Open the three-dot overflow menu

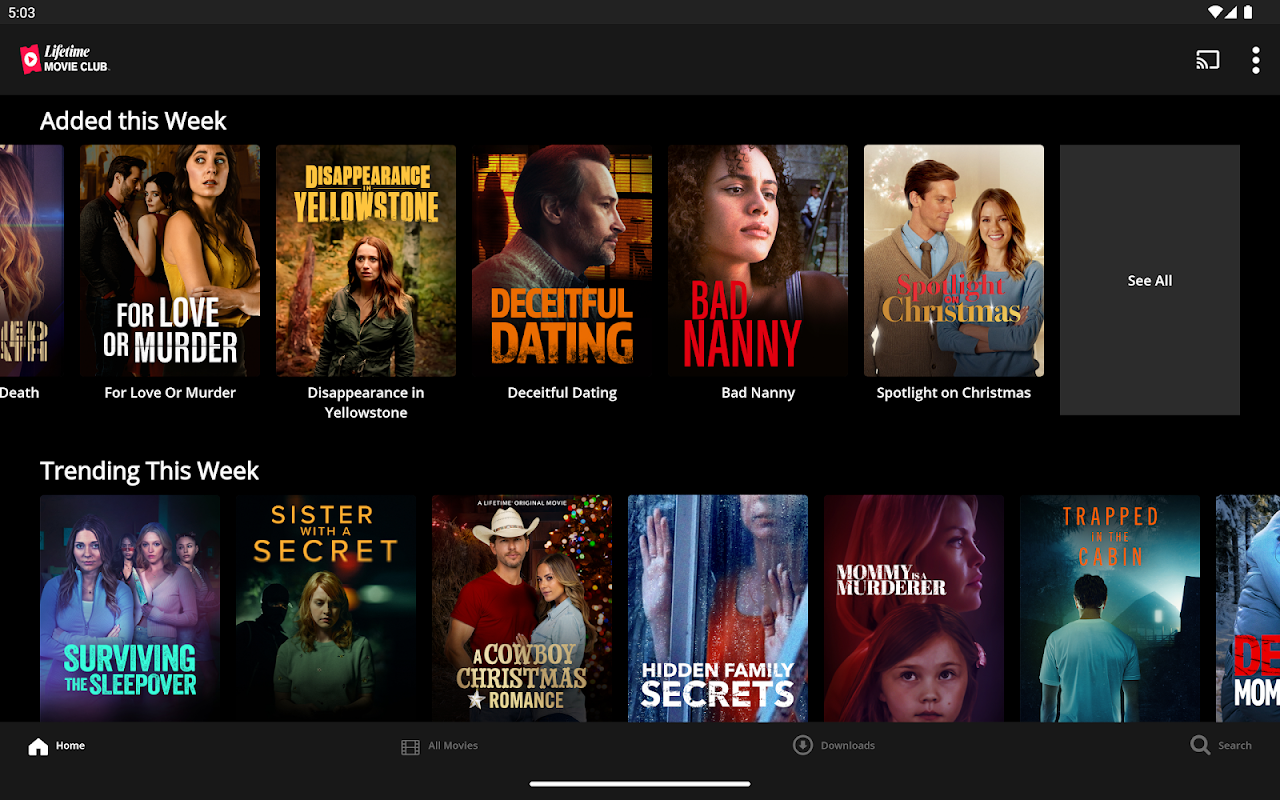1256,60
